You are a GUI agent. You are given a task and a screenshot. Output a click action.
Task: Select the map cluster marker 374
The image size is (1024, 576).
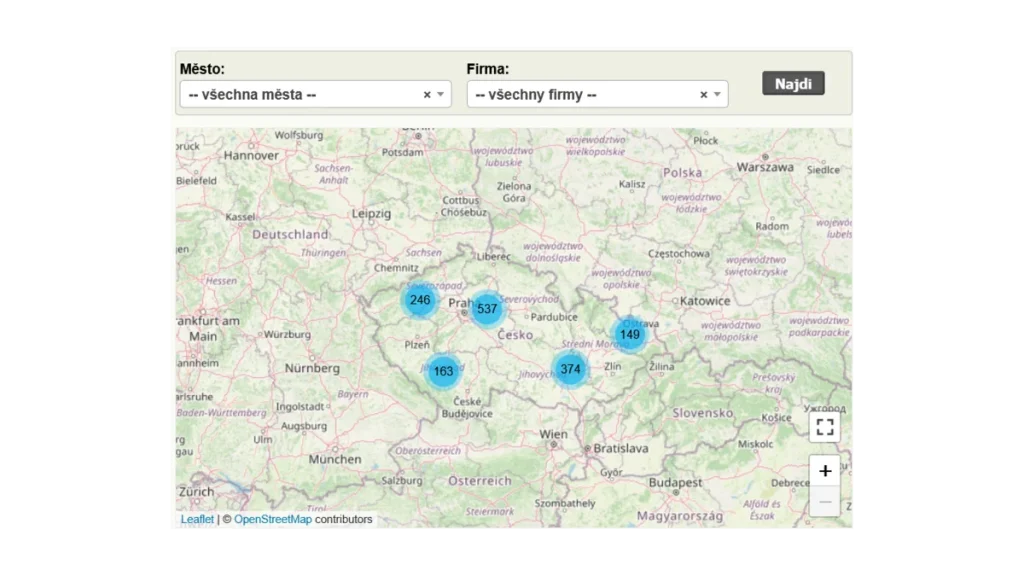click(570, 369)
